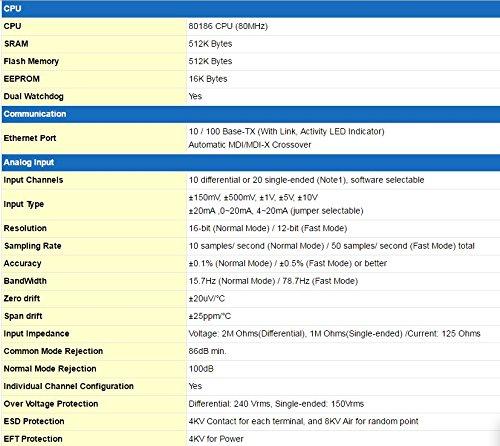Screen dimensions: 500x446
Task: Click the value '±25ppm/°C'
Action: [x=210, y=316]
